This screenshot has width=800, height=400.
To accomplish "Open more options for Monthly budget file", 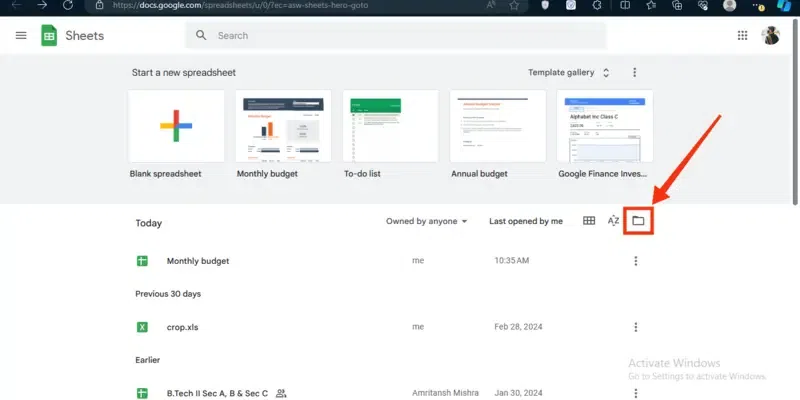I will click(635, 261).
